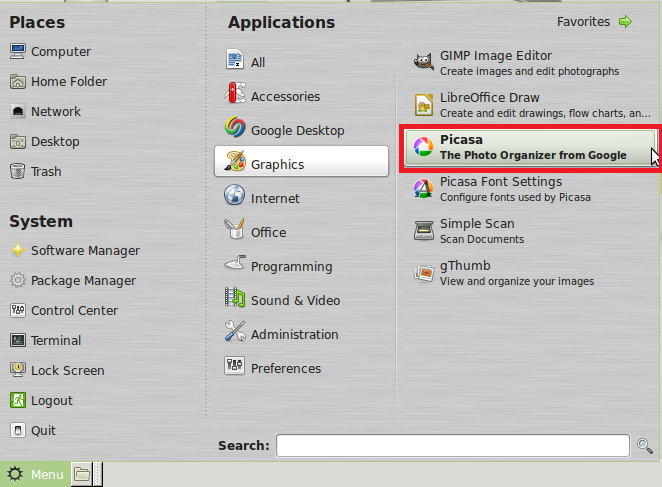The width and height of the screenshot is (662, 487).
Task: Launch the Simple Scan icon
Action: pos(423,231)
